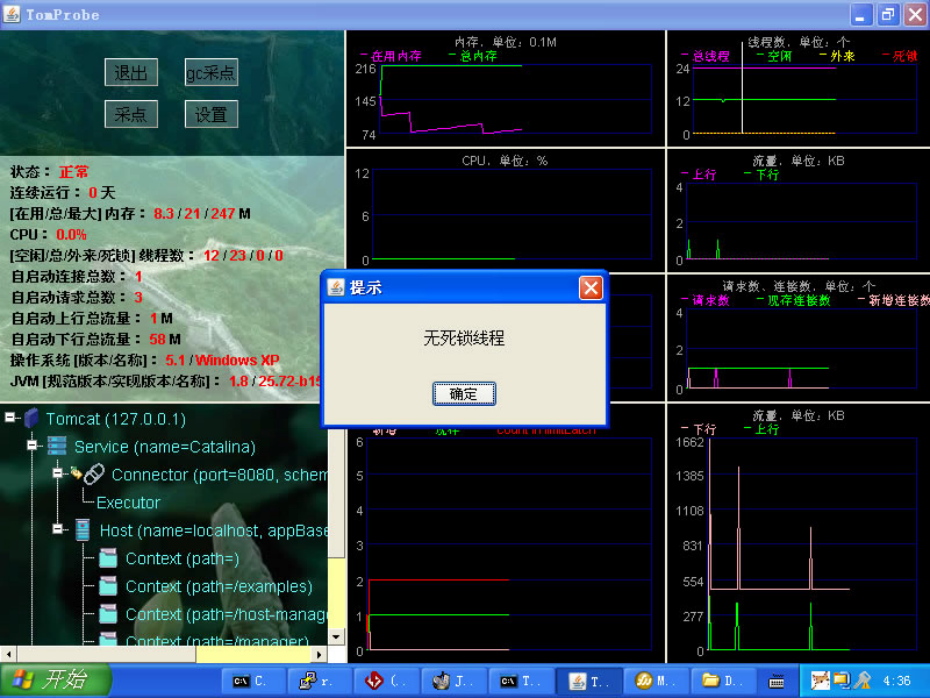The height and width of the screenshot is (698, 930).
Task: Click the gc采点 button
Action: [x=211, y=72]
